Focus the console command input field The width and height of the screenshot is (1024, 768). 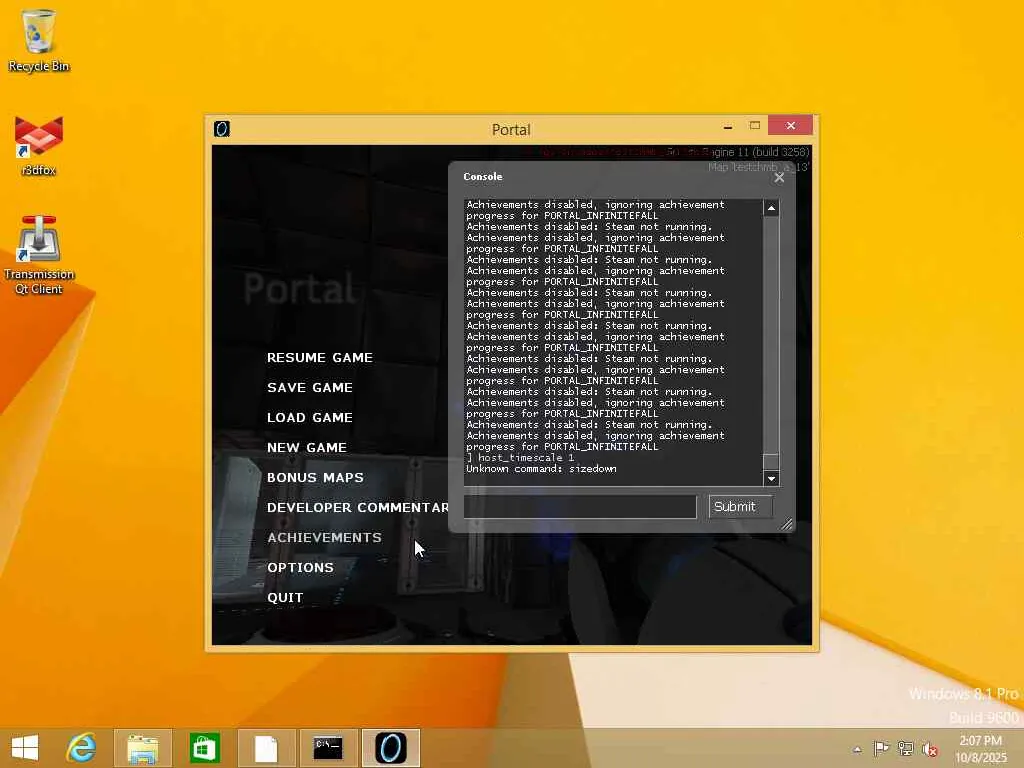click(580, 507)
